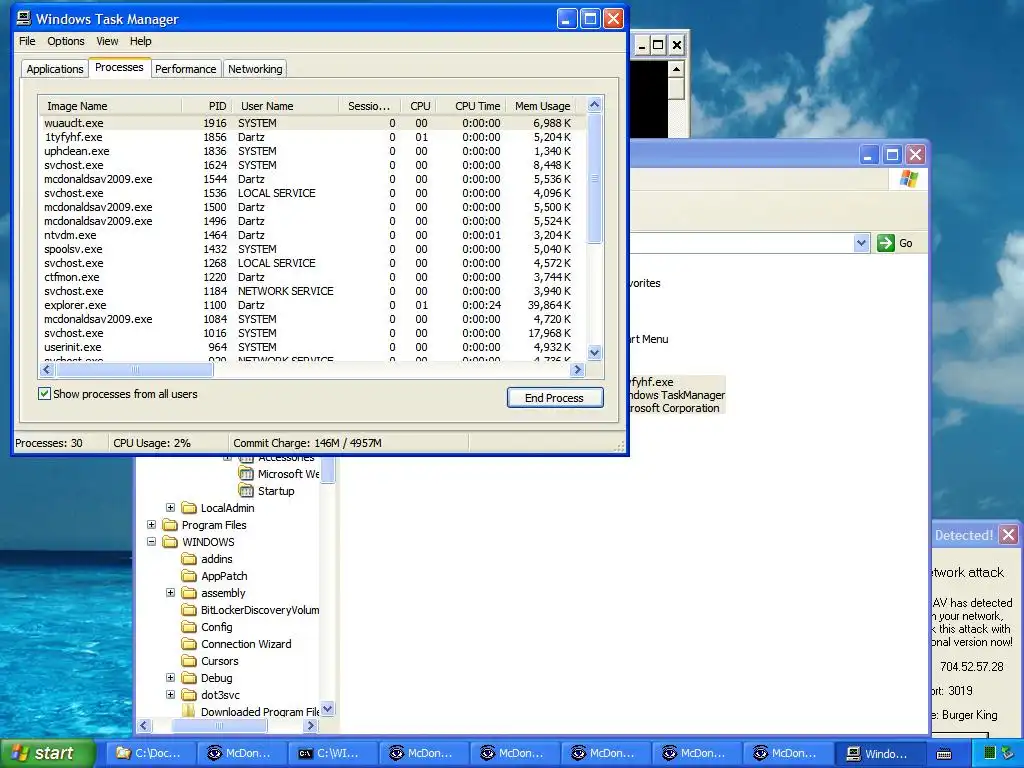The image size is (1024, 768).
Task: Open the View menu
Action: 107,41
